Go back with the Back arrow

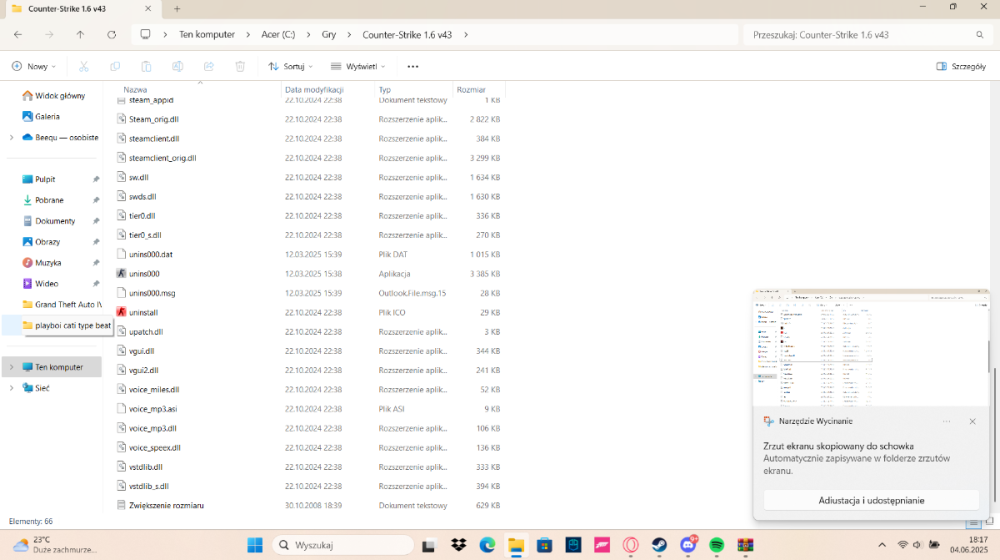tap(18, 34)
